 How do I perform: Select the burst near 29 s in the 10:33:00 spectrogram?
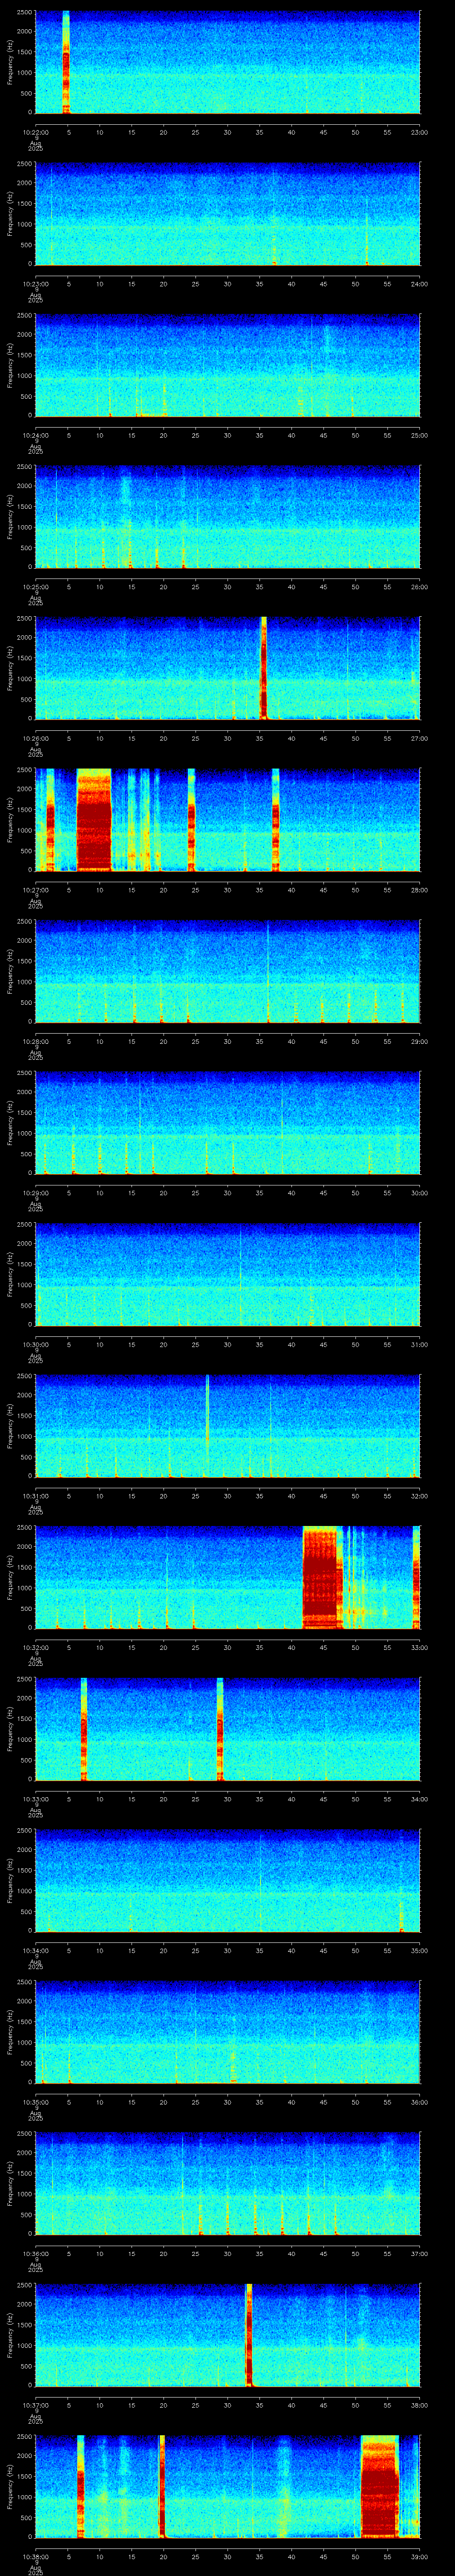click(220, 1729)
